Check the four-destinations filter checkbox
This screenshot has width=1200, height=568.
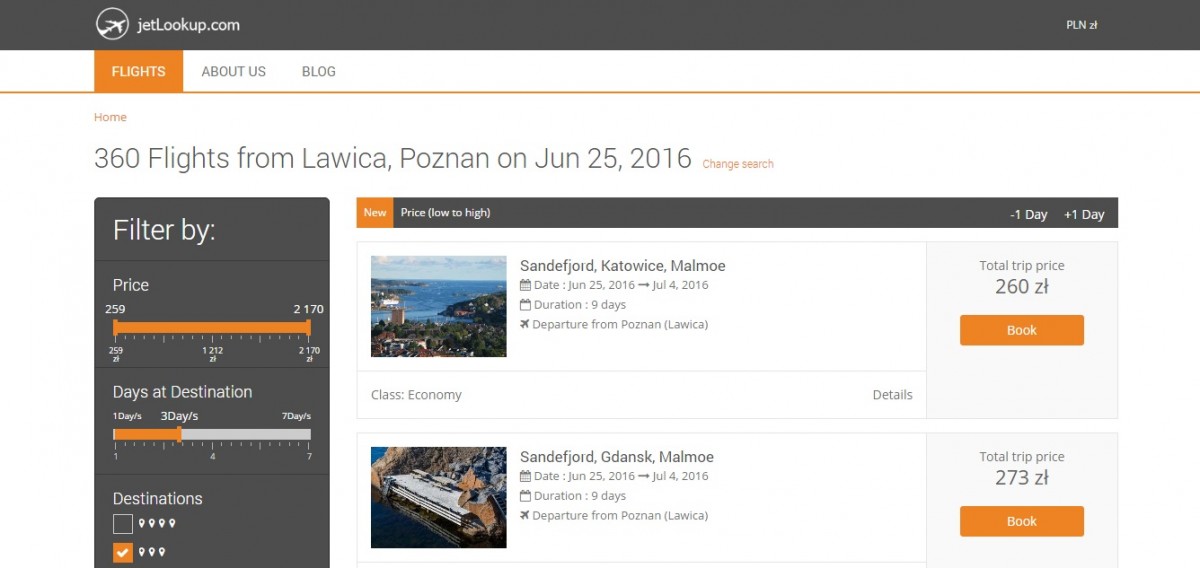[x=122, y=523]
